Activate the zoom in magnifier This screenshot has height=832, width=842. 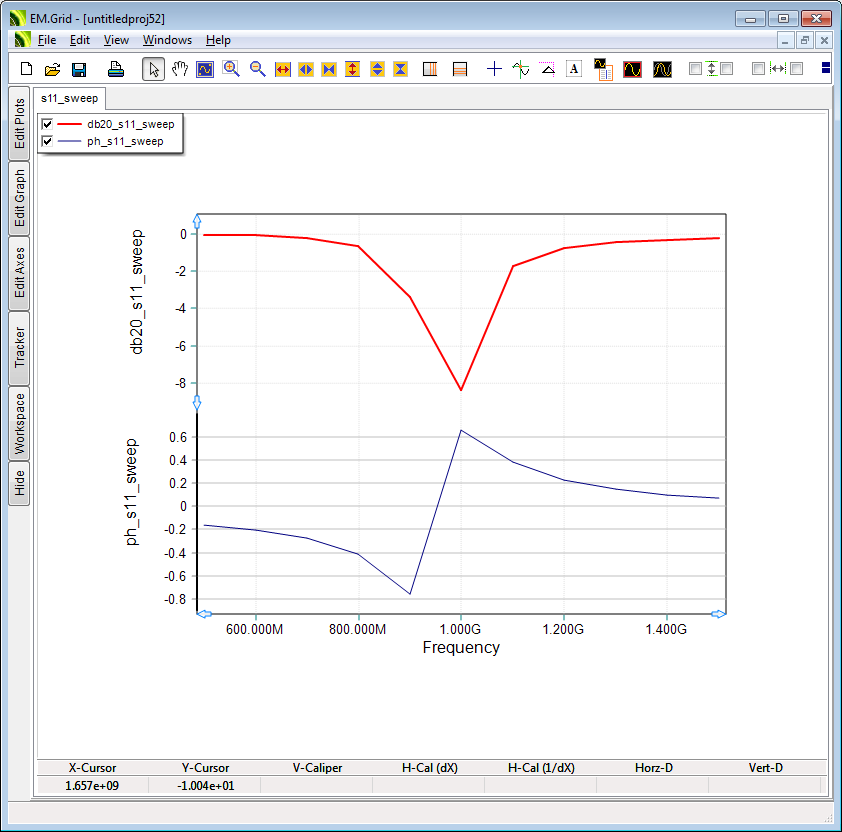point(231,69)
